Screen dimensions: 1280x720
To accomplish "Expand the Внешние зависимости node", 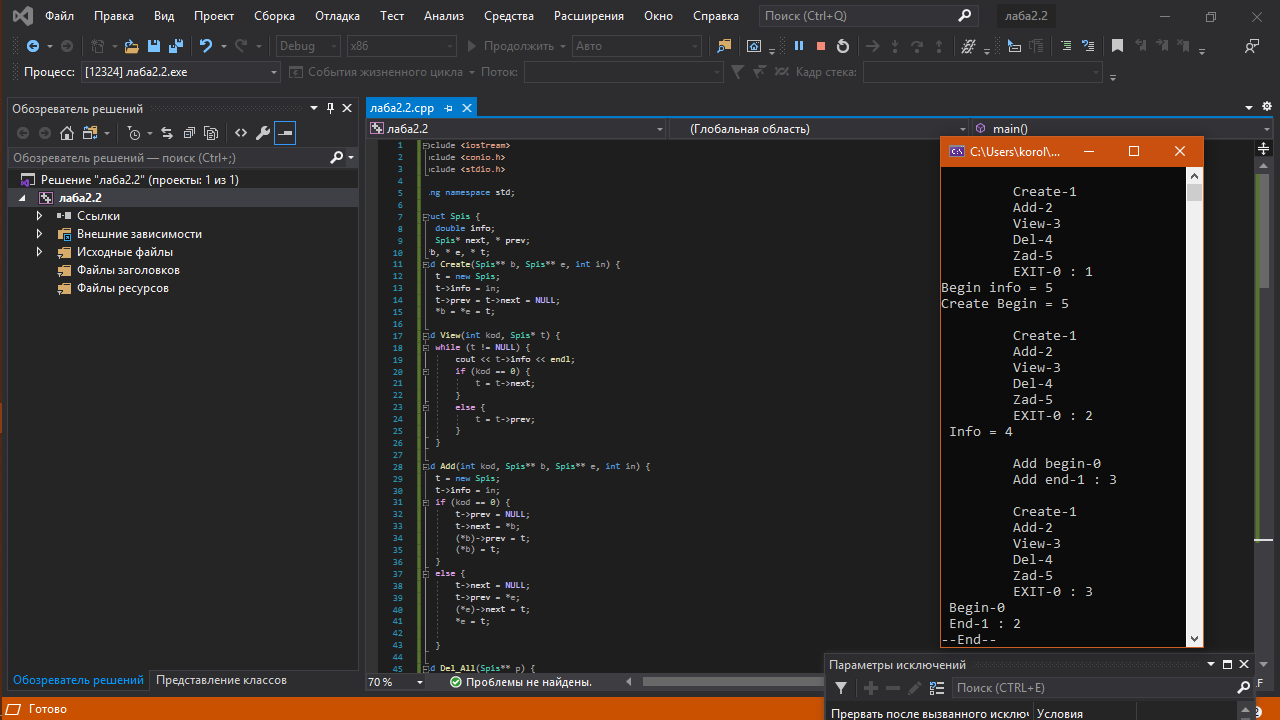I will (39, 234).
